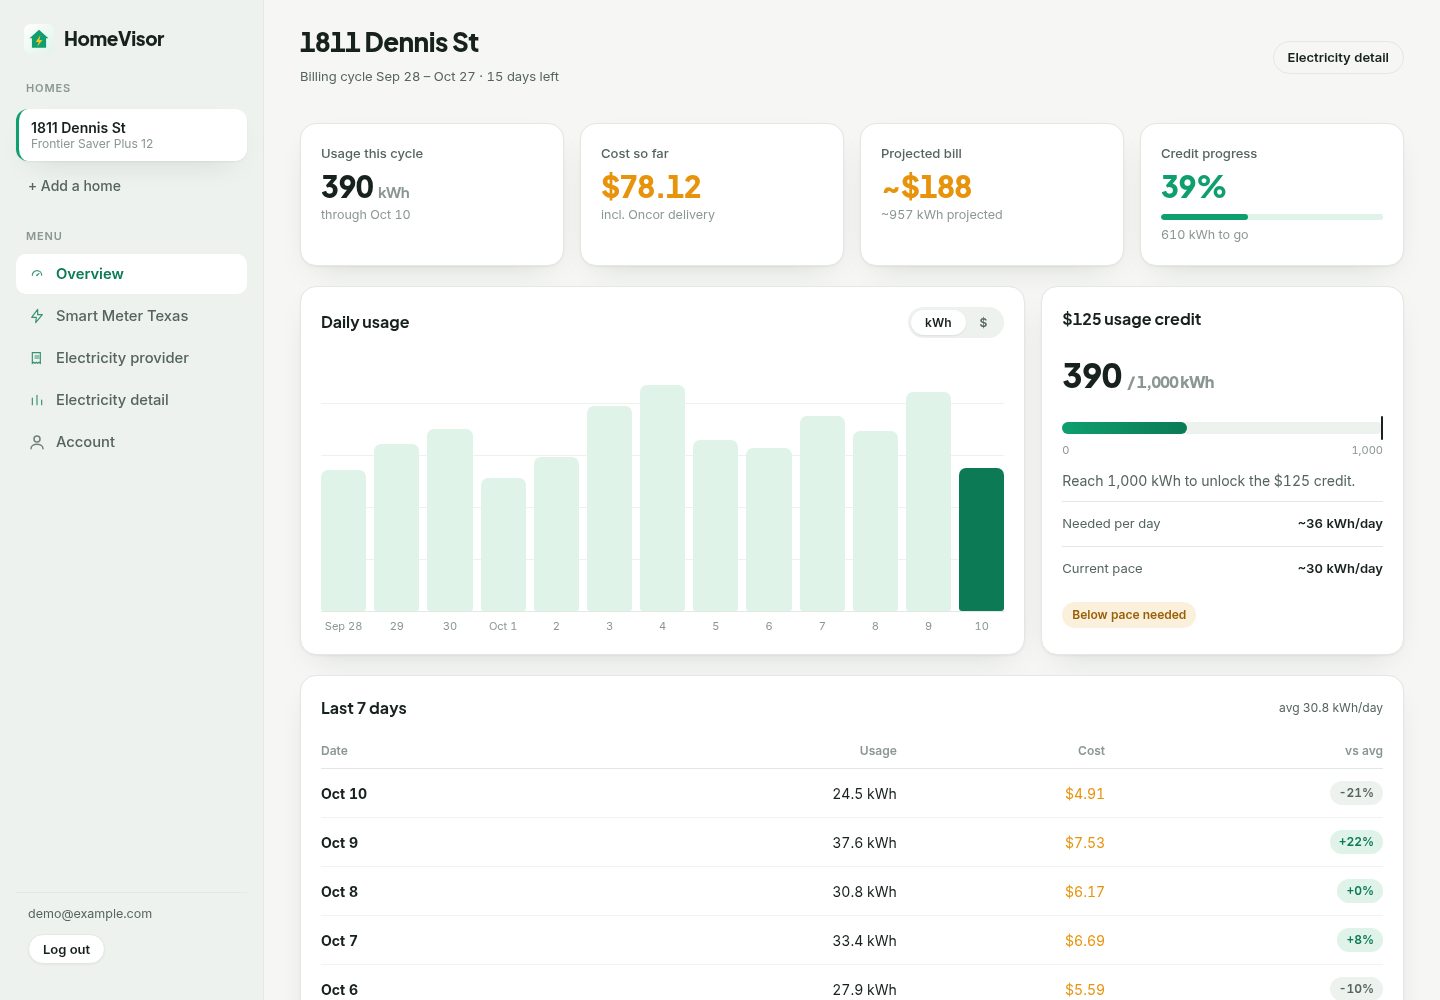Click demo@example.com in the sidebar
The width and height of the screenshot is (1440, 1000).
90,914
